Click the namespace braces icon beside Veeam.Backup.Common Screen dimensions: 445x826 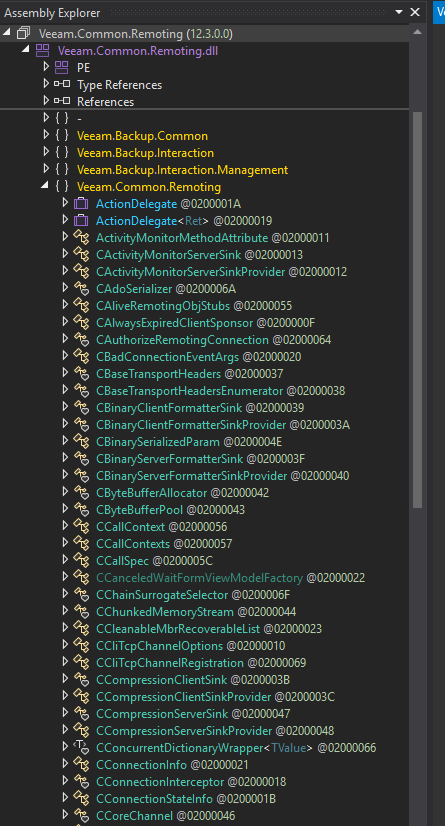(62, 135)
